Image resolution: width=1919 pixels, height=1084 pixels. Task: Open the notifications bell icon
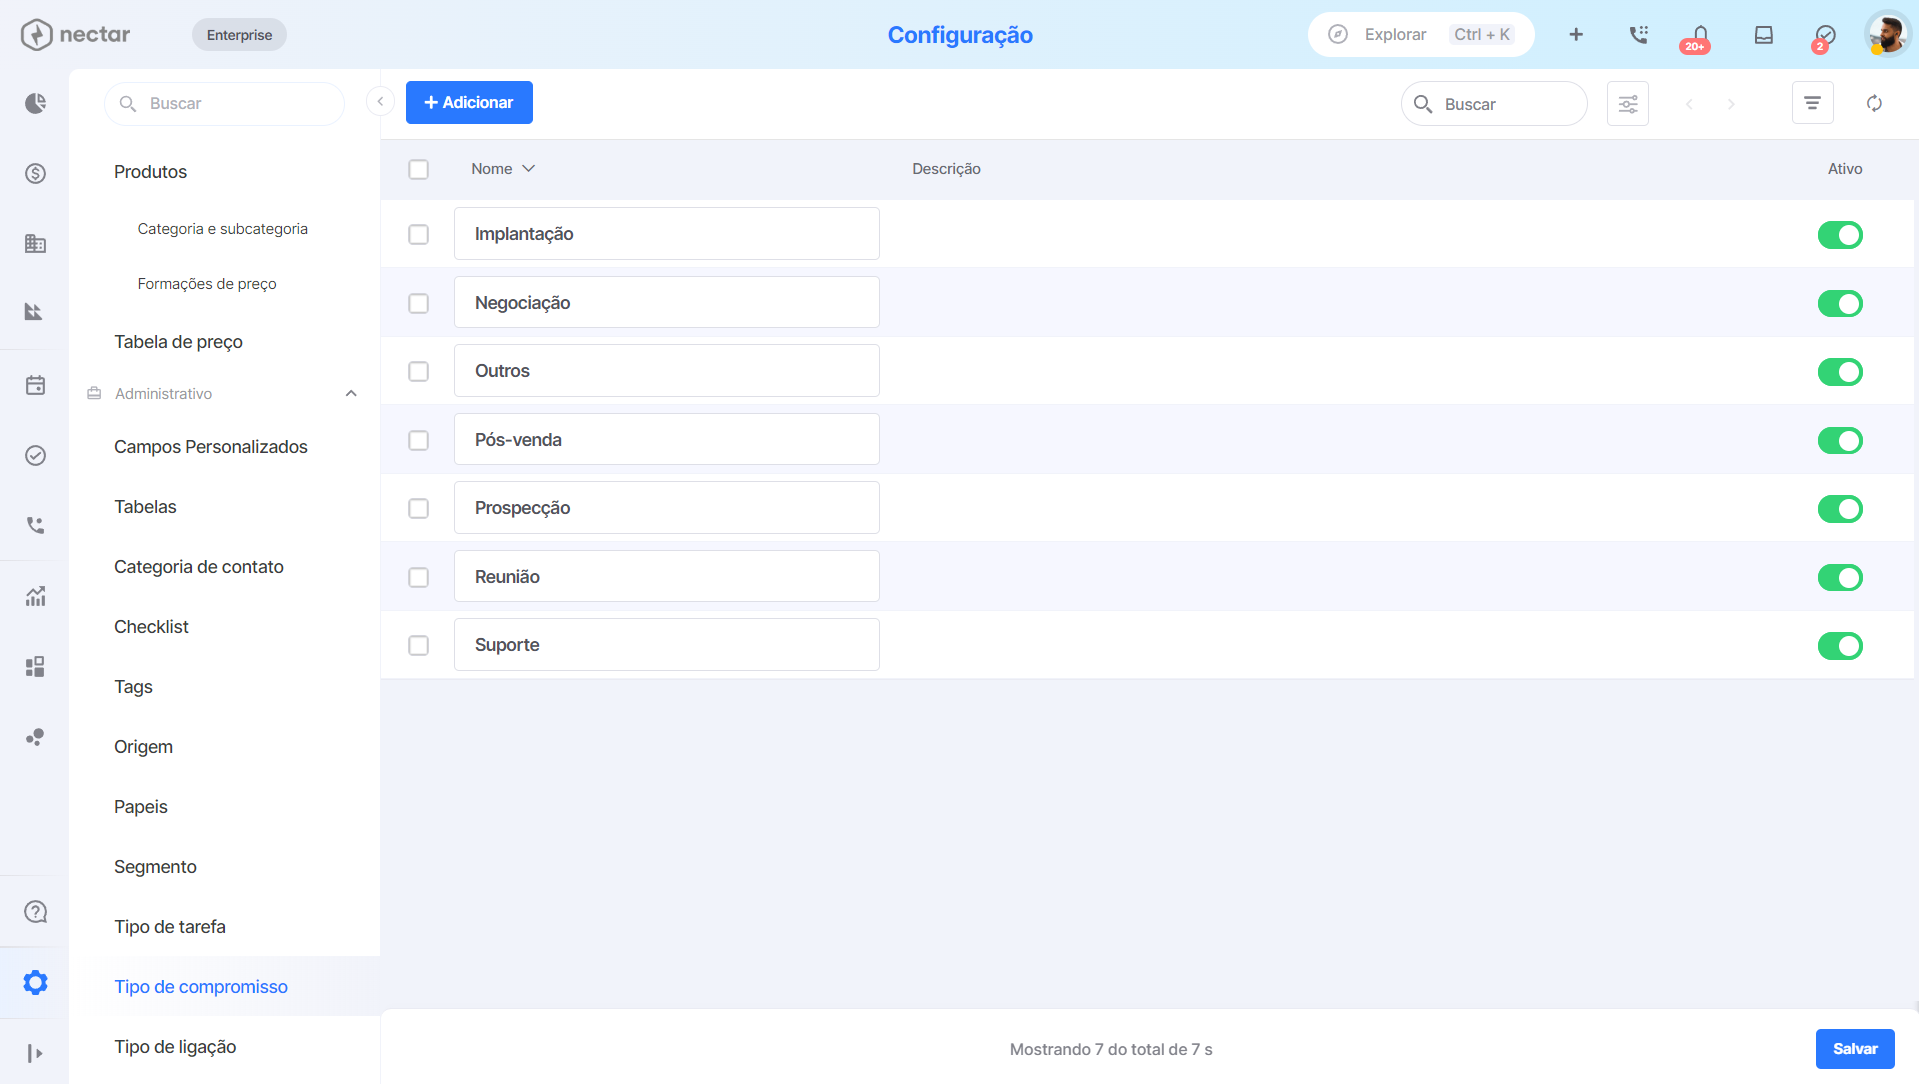(1700, 35)
